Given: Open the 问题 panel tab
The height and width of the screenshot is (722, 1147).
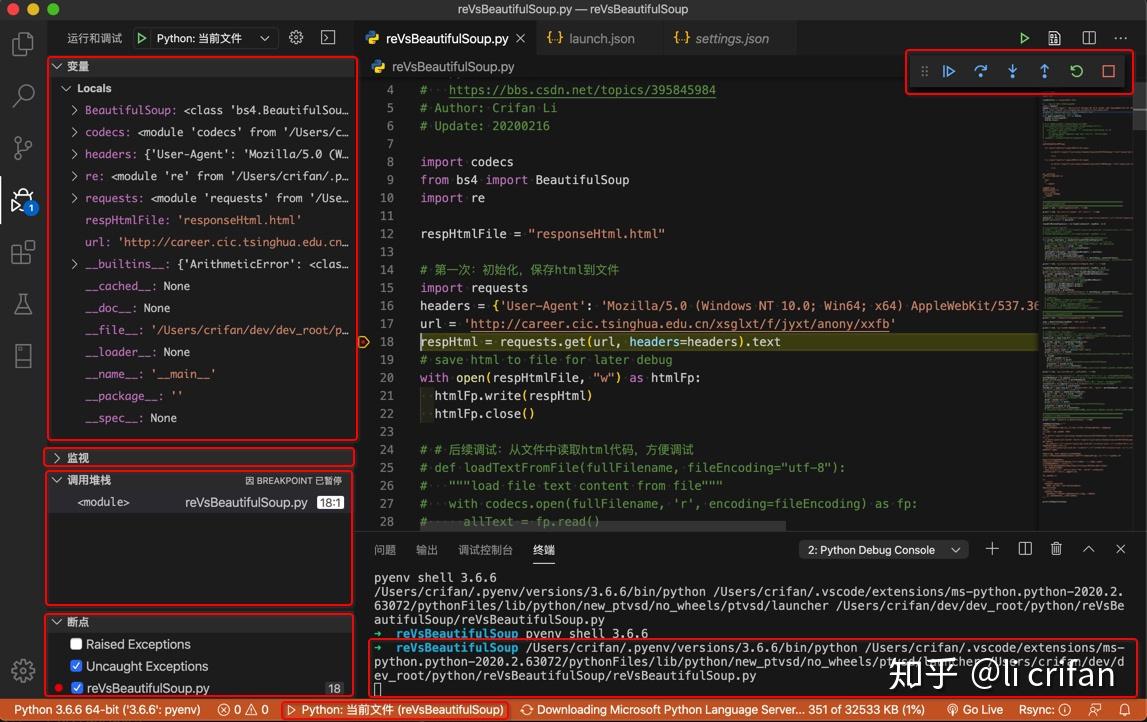Looking at the screenshot, I should 385,550.
